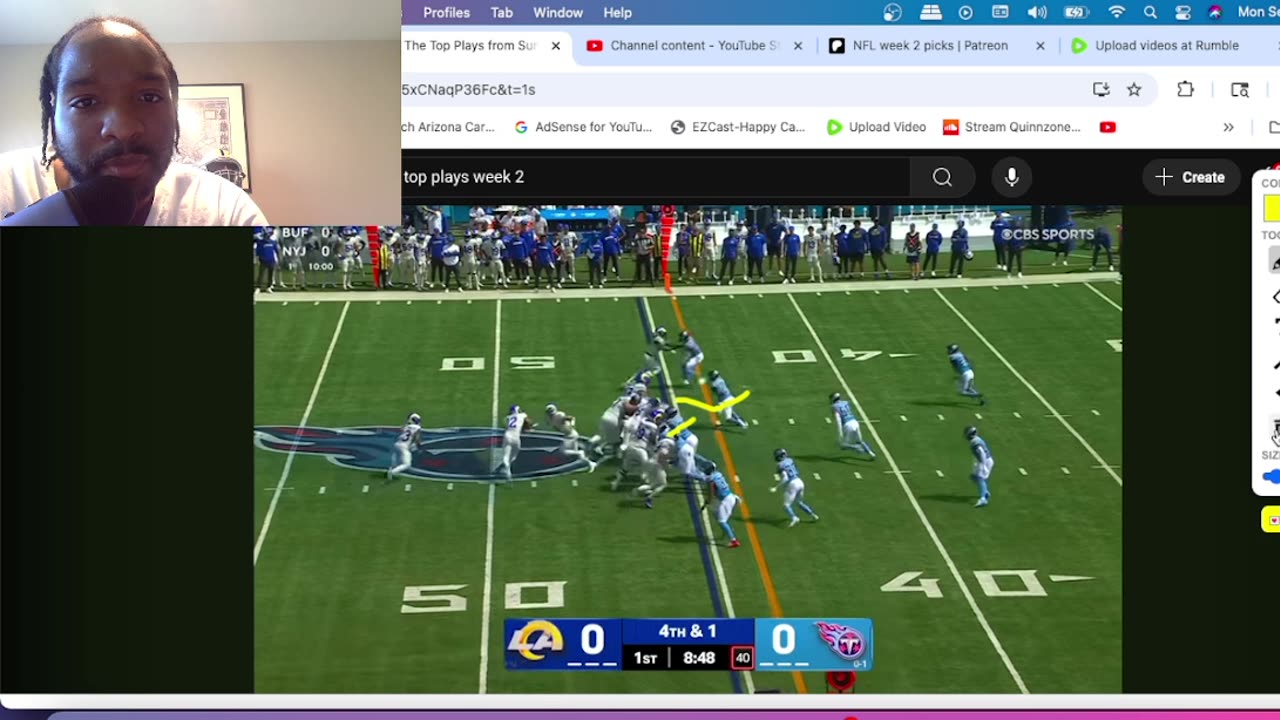Open the Arizona Car... bookmark
The height and width of the screenshot is (720, 1280).
[x=448, y=127]
